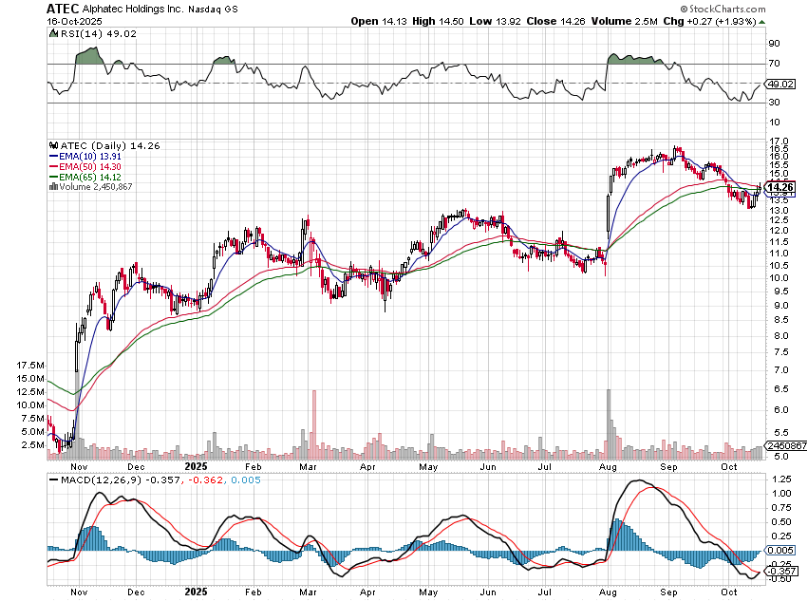This screenshot has height=601, width=807.
Task: Click the blue line swatch for EMA(10)
Action: click(54, 156)
